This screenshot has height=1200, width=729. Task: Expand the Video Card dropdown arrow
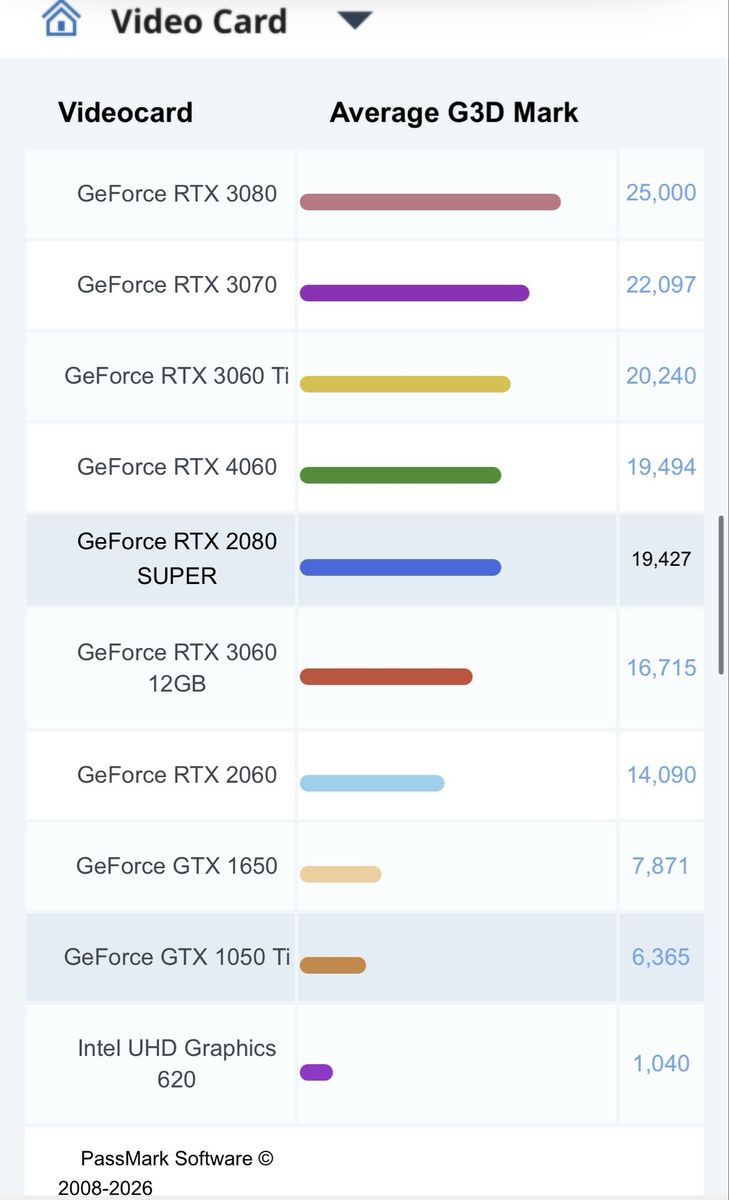(355, 20)
